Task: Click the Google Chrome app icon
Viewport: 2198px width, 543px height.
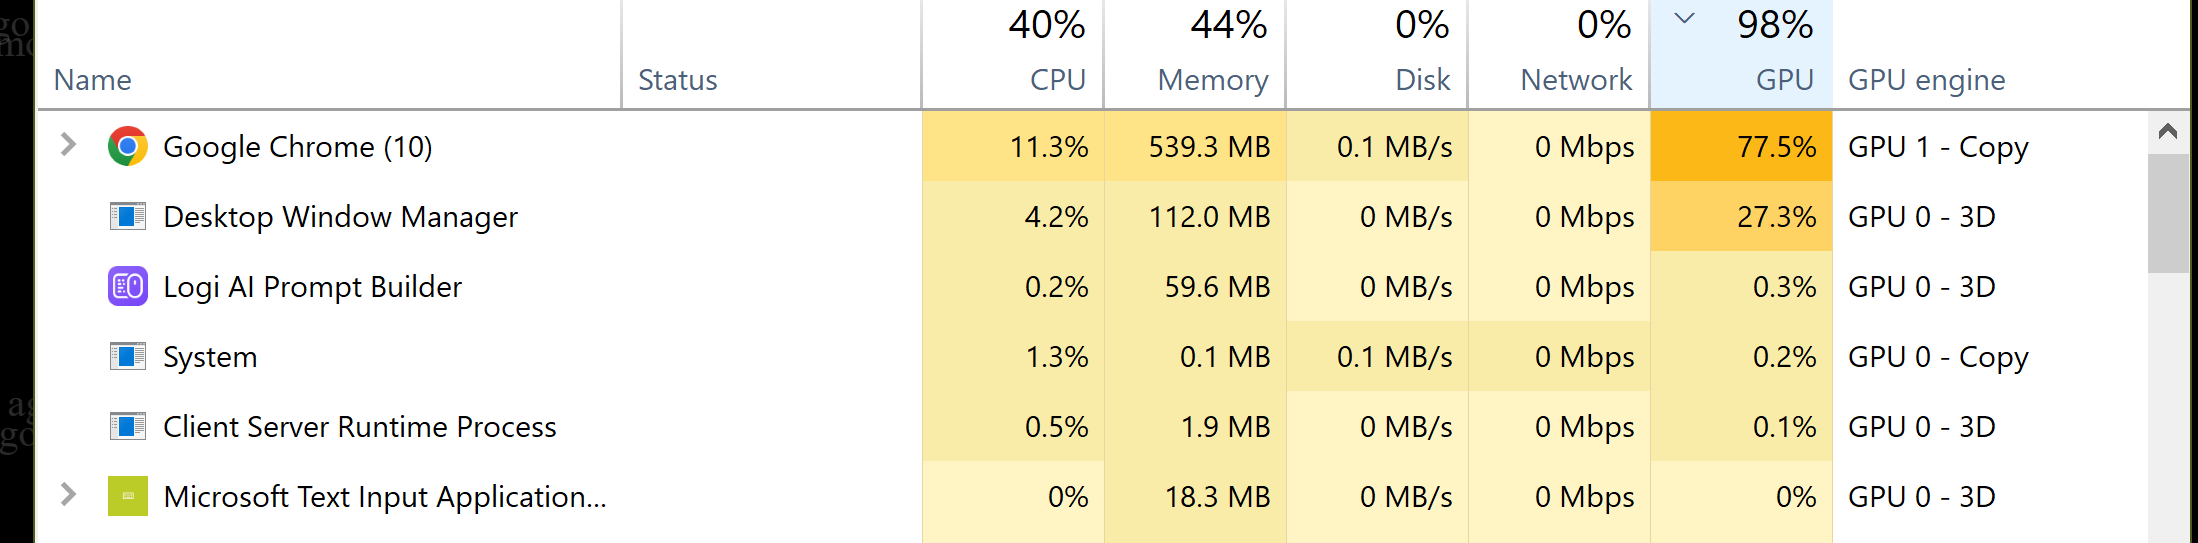Action: [128, 147]
